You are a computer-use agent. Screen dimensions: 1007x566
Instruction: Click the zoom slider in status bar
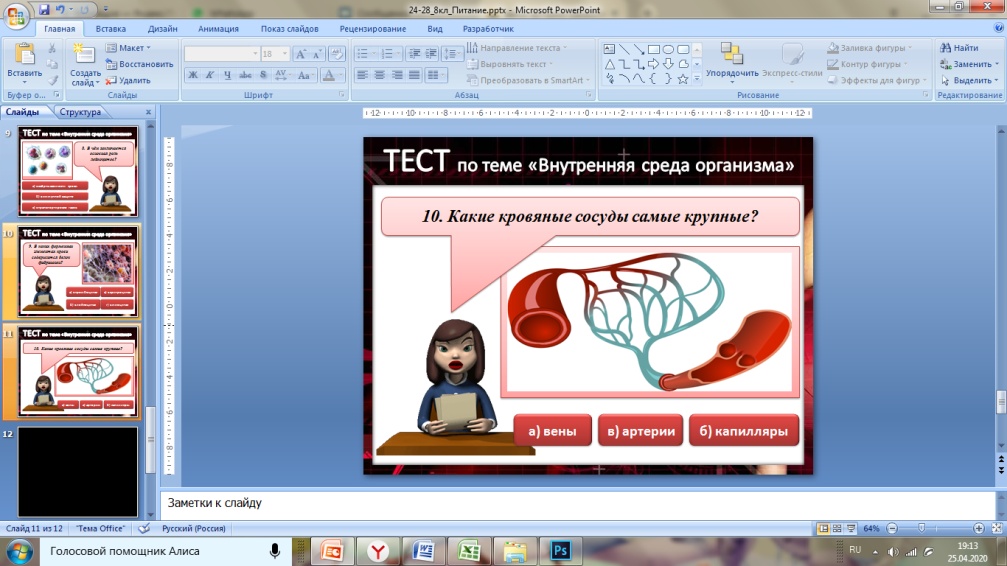[921, 527]
